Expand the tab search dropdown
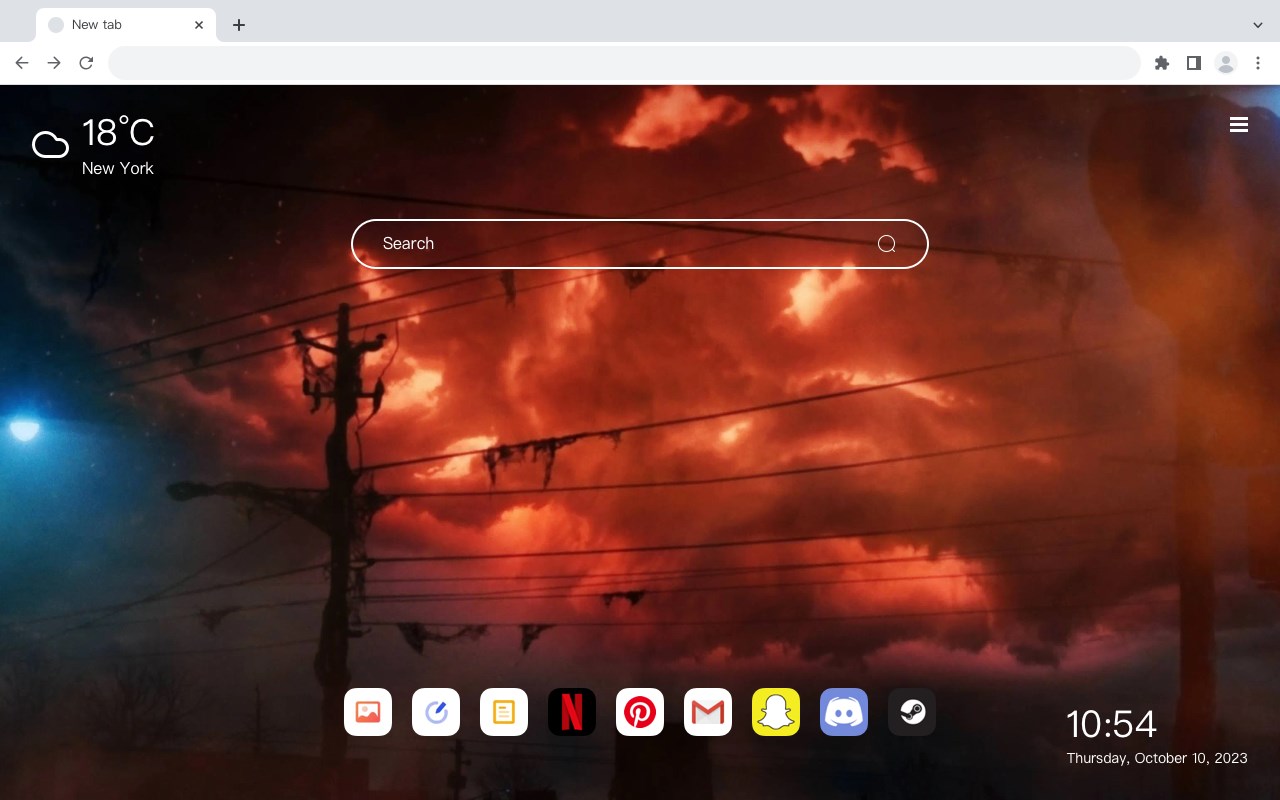The image size is (1280, 800). (x=1258, y=25)
